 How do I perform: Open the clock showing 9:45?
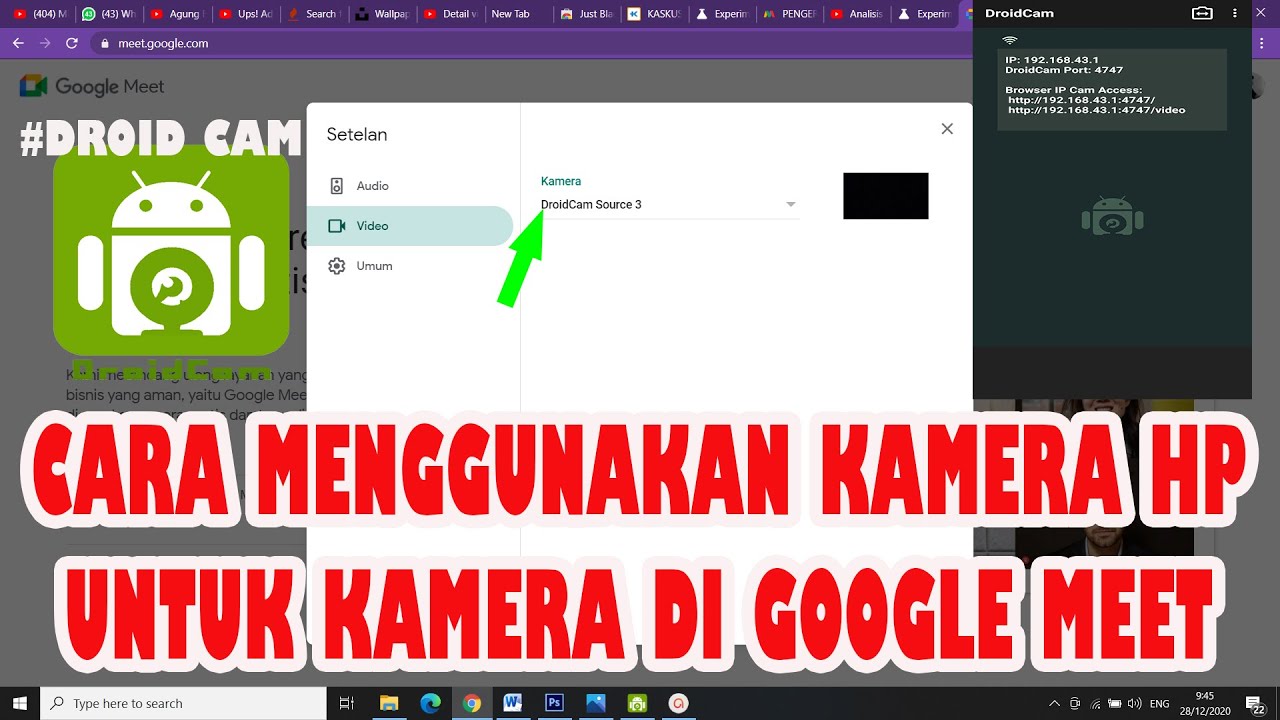(x=1204, y=703)
